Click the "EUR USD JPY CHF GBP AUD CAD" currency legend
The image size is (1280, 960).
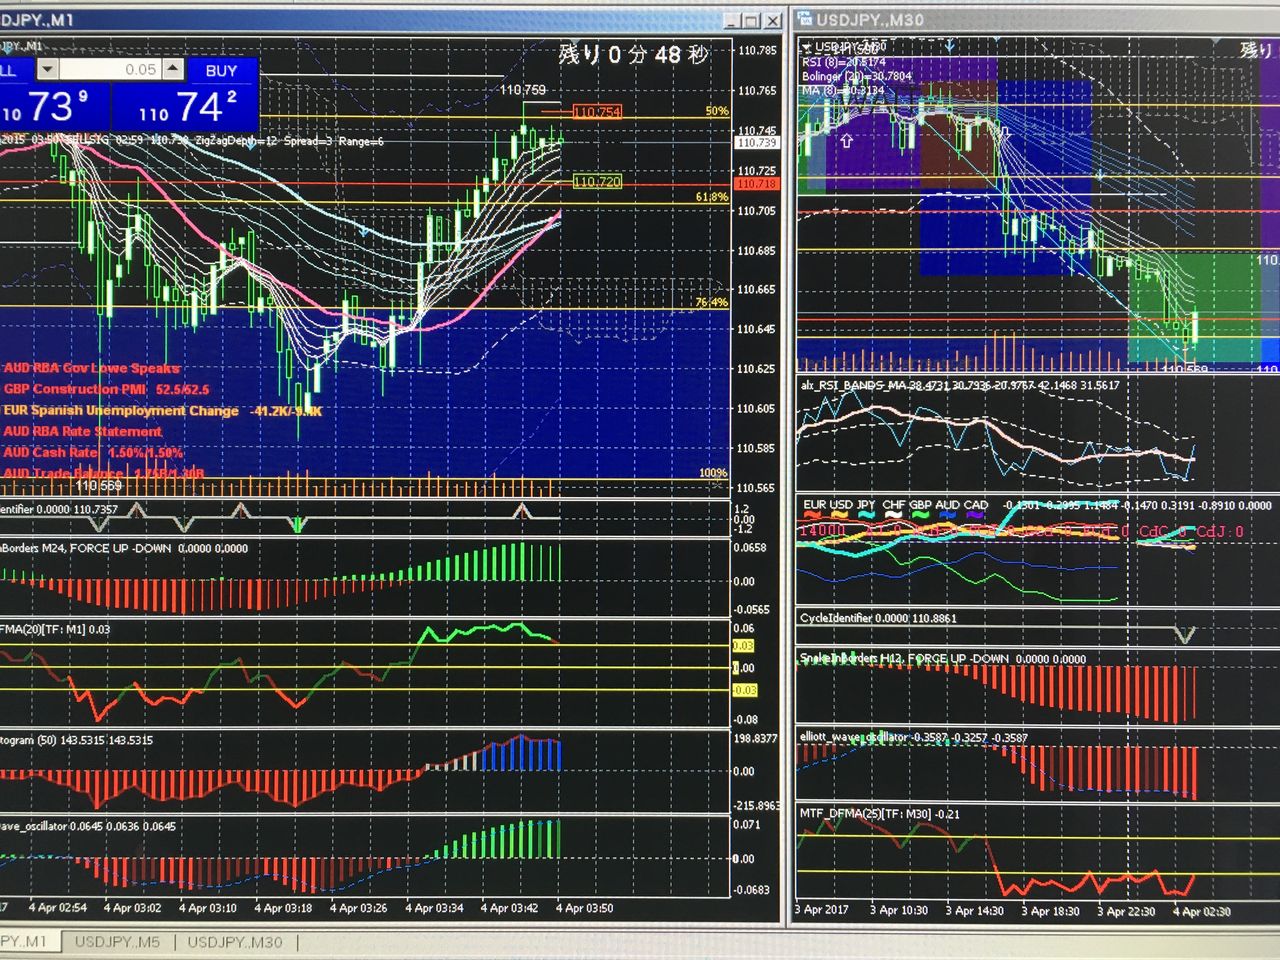(896, 506)
